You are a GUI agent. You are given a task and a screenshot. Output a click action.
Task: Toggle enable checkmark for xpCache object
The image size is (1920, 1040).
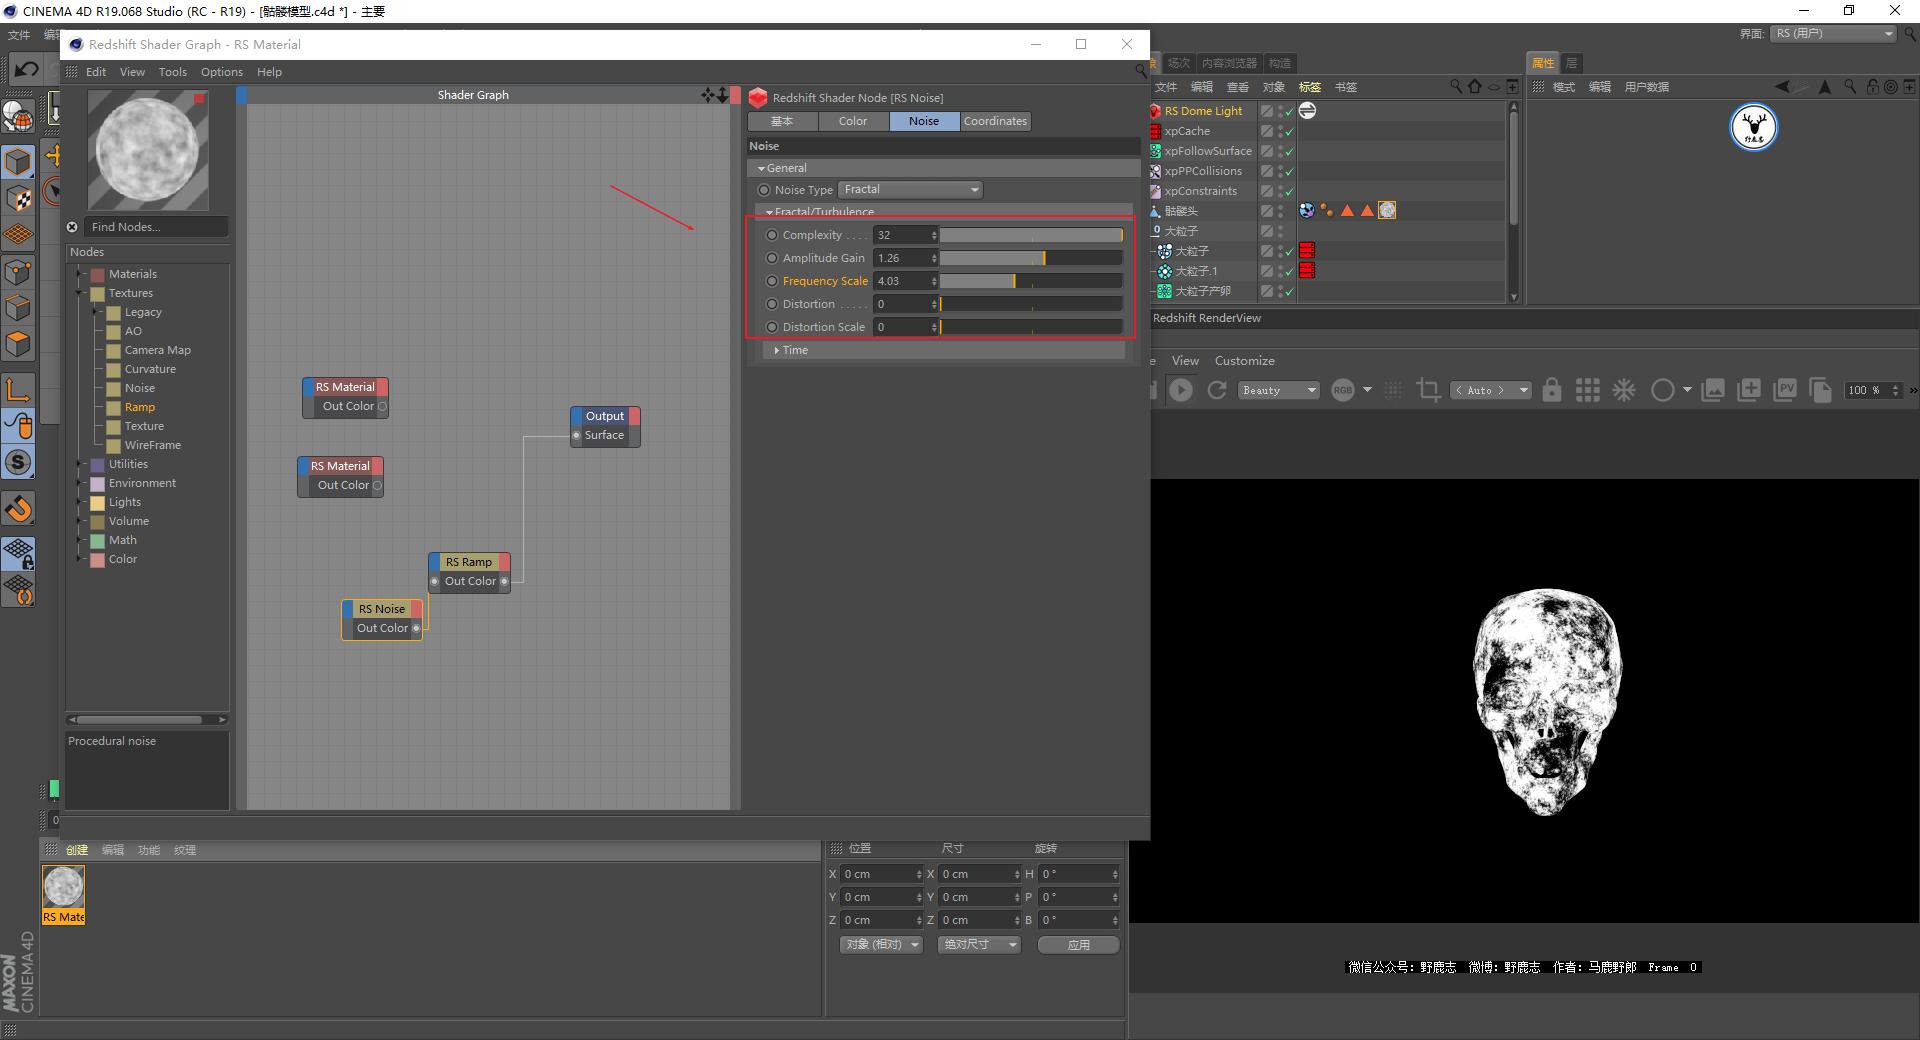[x=1289, y=131]
